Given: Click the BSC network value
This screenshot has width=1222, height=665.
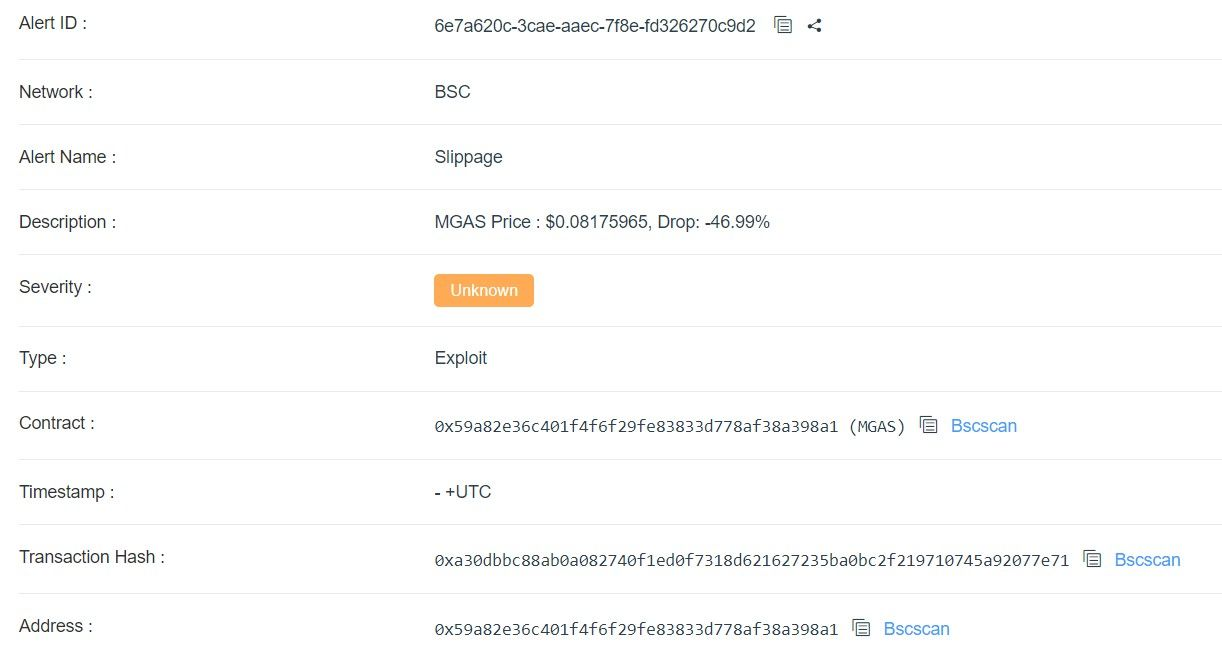Looking at the screenshot, I should tap(453, 92).
